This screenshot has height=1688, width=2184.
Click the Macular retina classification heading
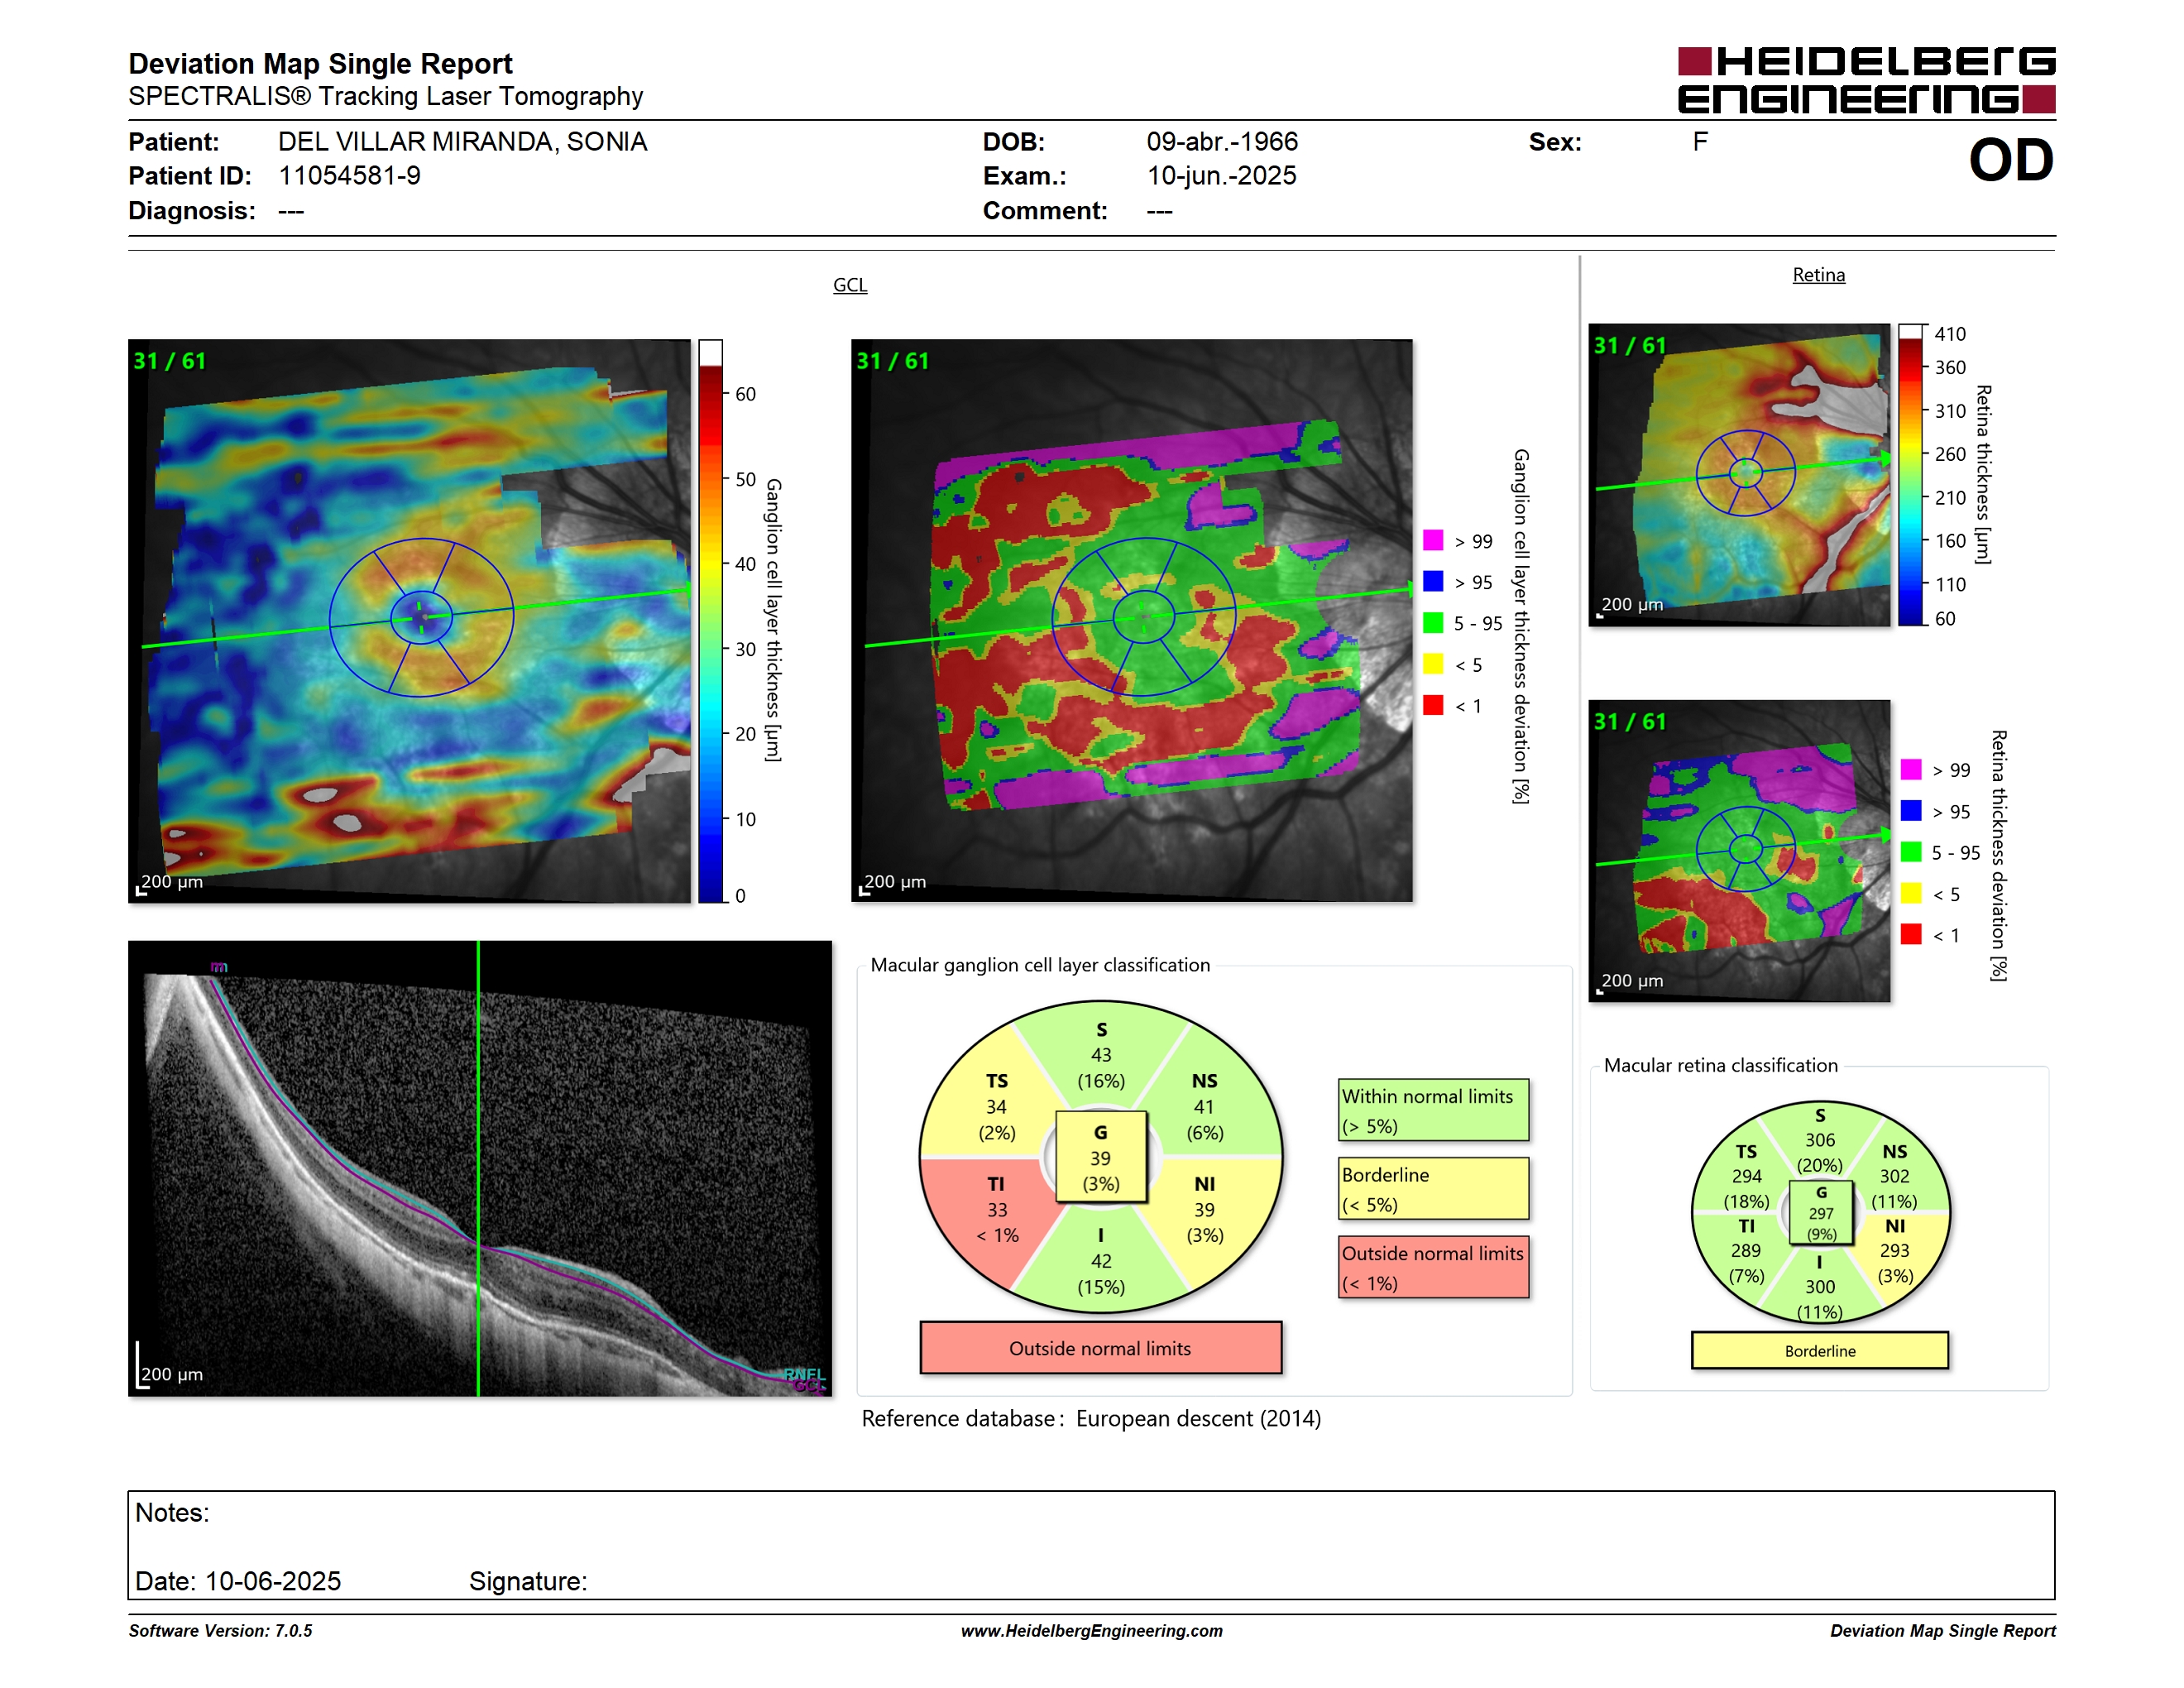click(x=1720, y=1066)
